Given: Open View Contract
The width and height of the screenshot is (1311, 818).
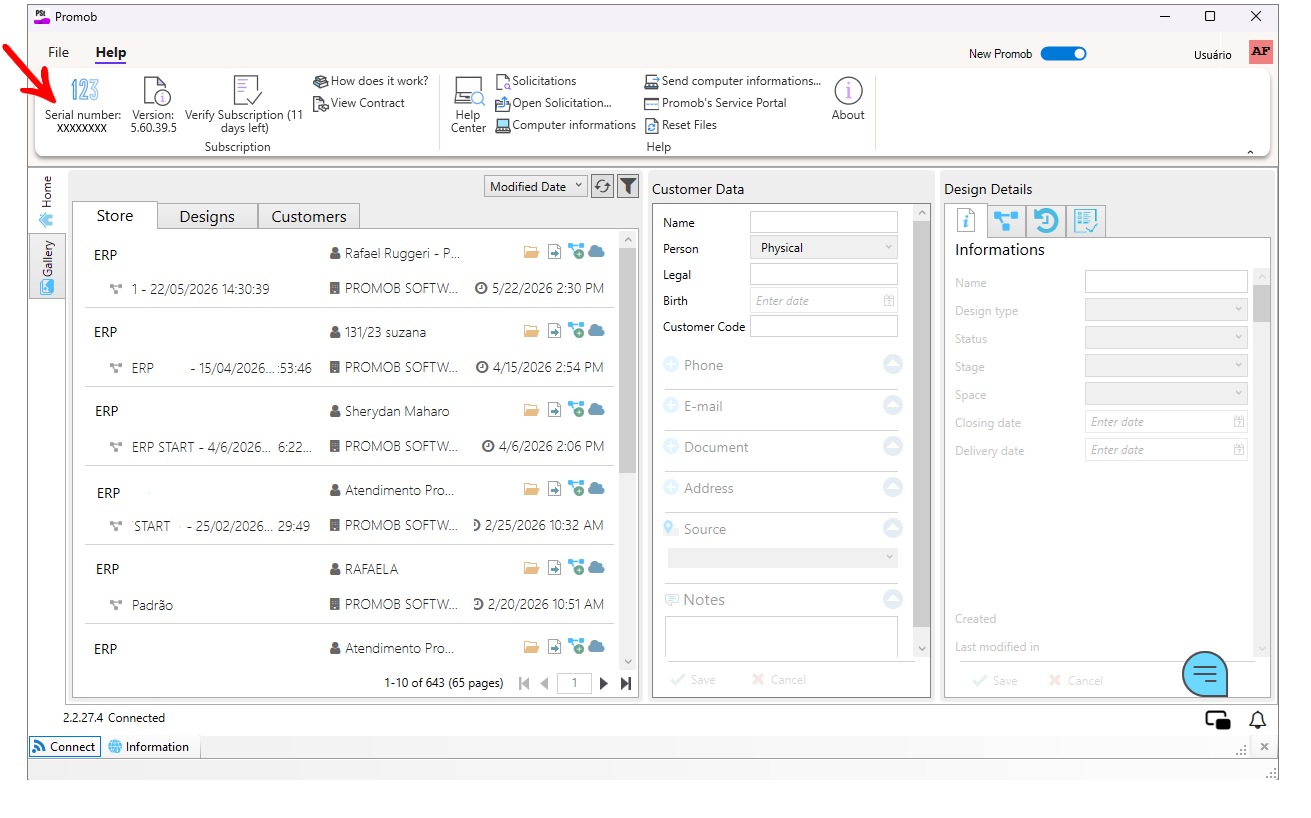Looking at the screenshot, I should click(359, 103).
